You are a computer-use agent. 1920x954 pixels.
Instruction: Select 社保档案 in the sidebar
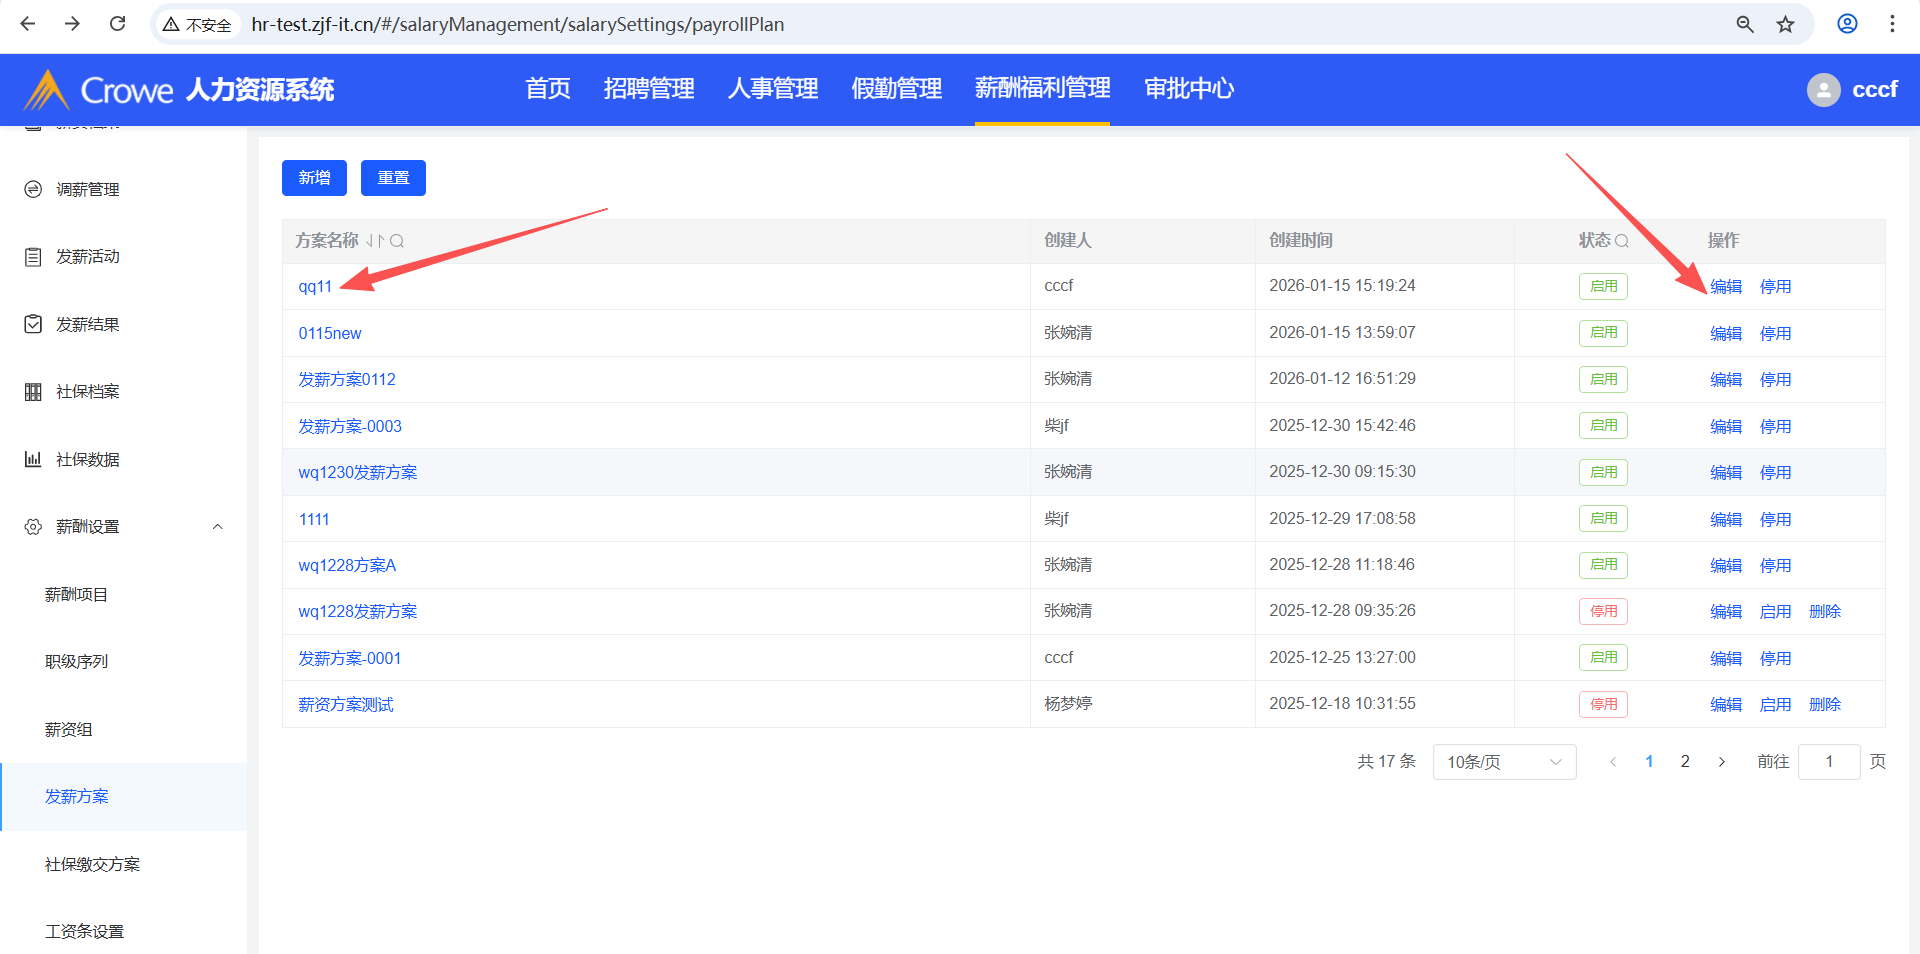[x=88, y=392]
